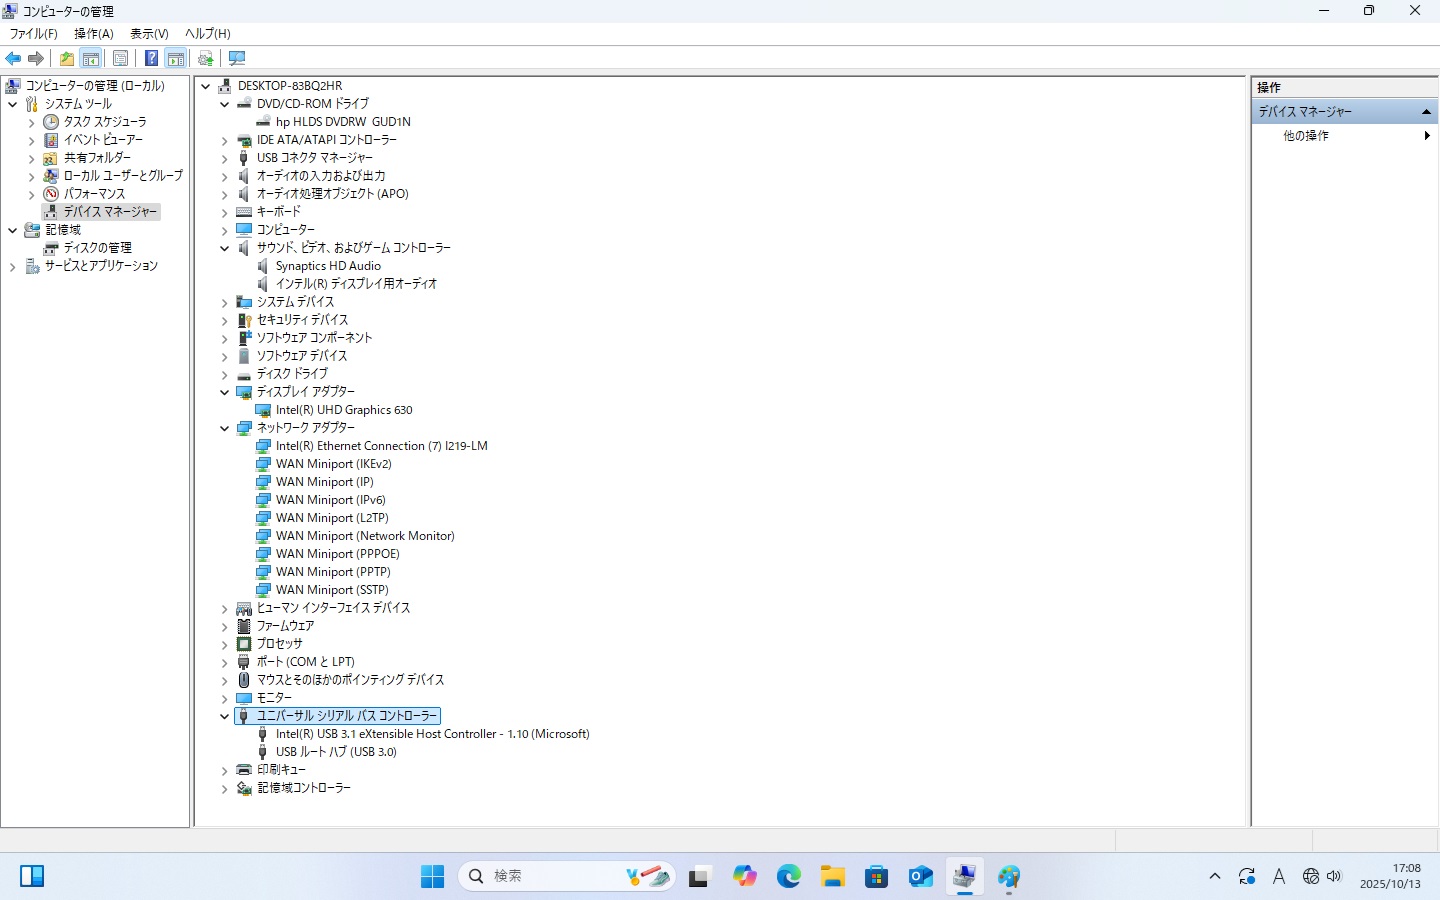Open the 操作(A) menu

coord(93,34)
